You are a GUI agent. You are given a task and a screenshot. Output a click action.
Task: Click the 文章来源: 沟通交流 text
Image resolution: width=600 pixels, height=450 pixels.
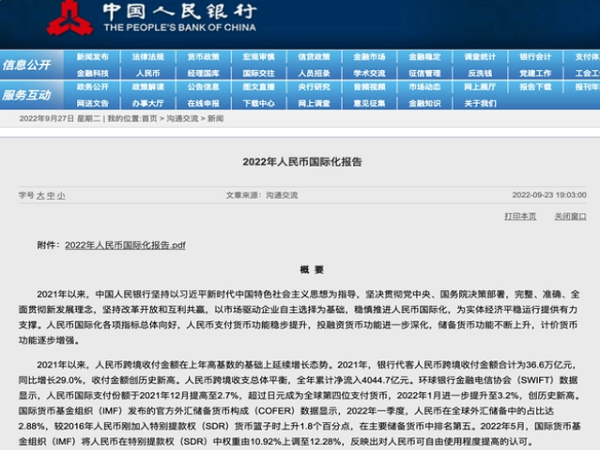[x=262, y=195]
